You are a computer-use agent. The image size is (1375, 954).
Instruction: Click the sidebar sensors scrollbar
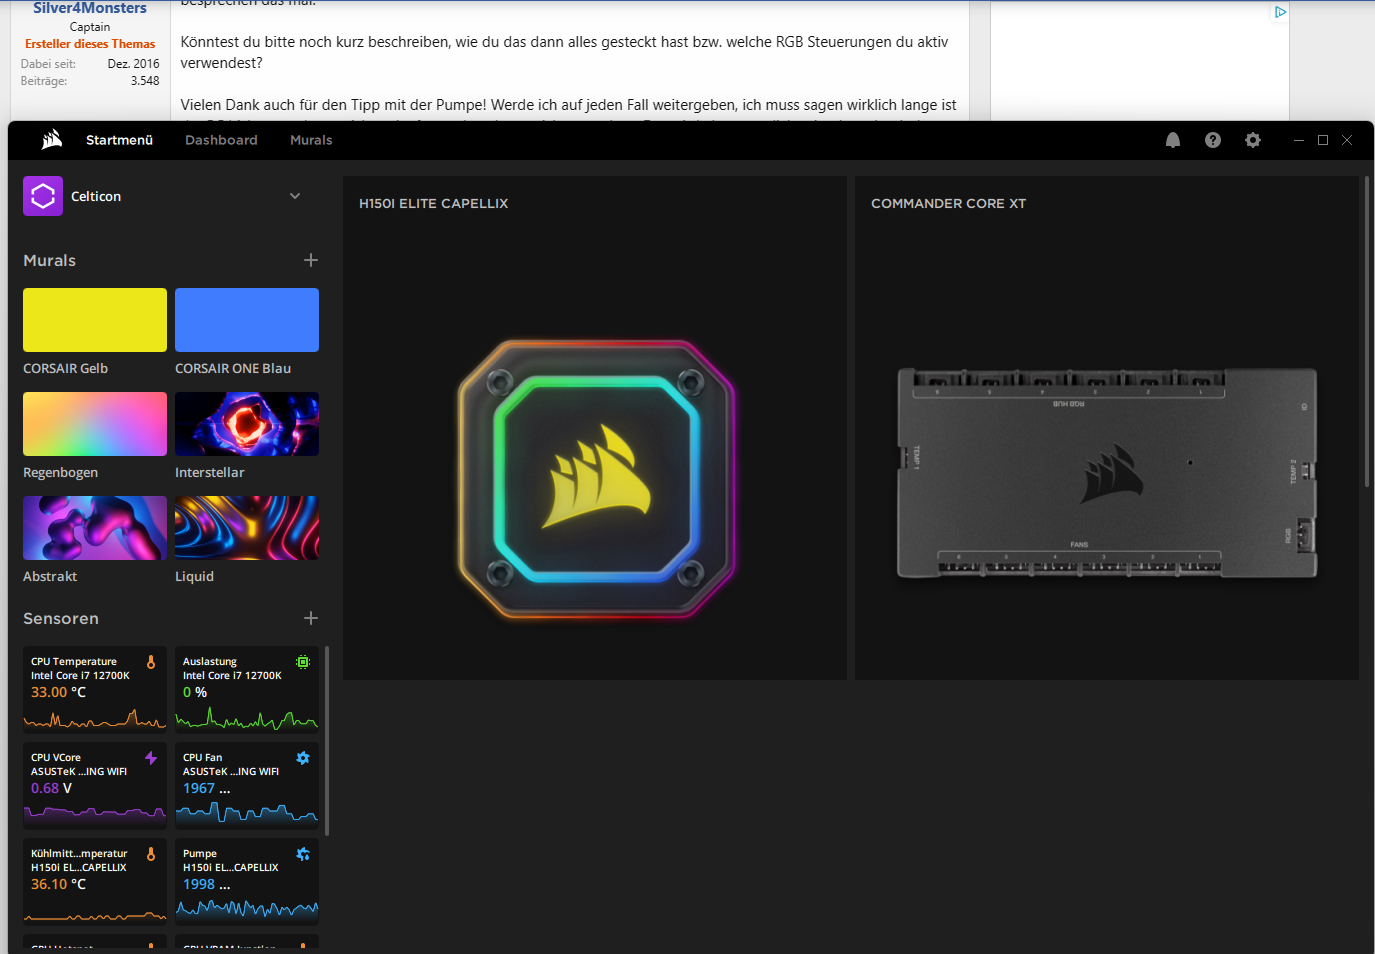click(327, 740)
